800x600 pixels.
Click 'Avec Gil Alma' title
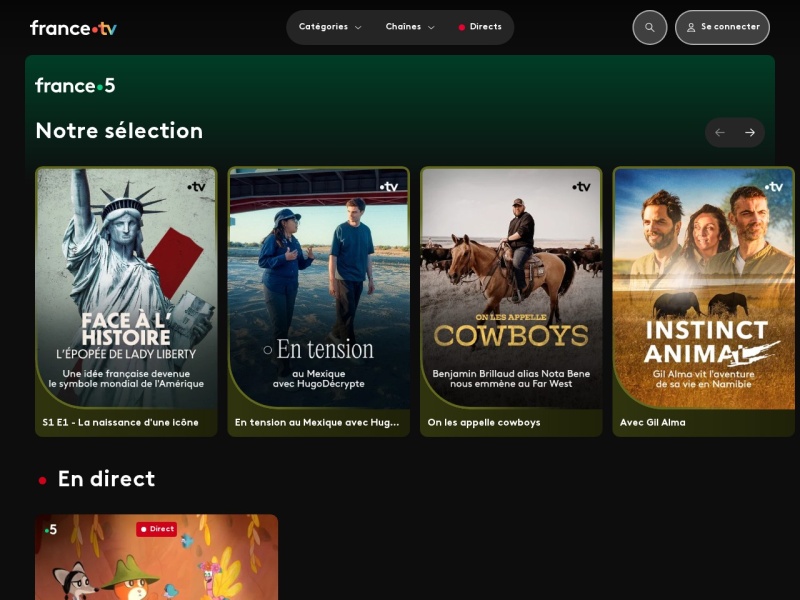[x=653, y=422]
